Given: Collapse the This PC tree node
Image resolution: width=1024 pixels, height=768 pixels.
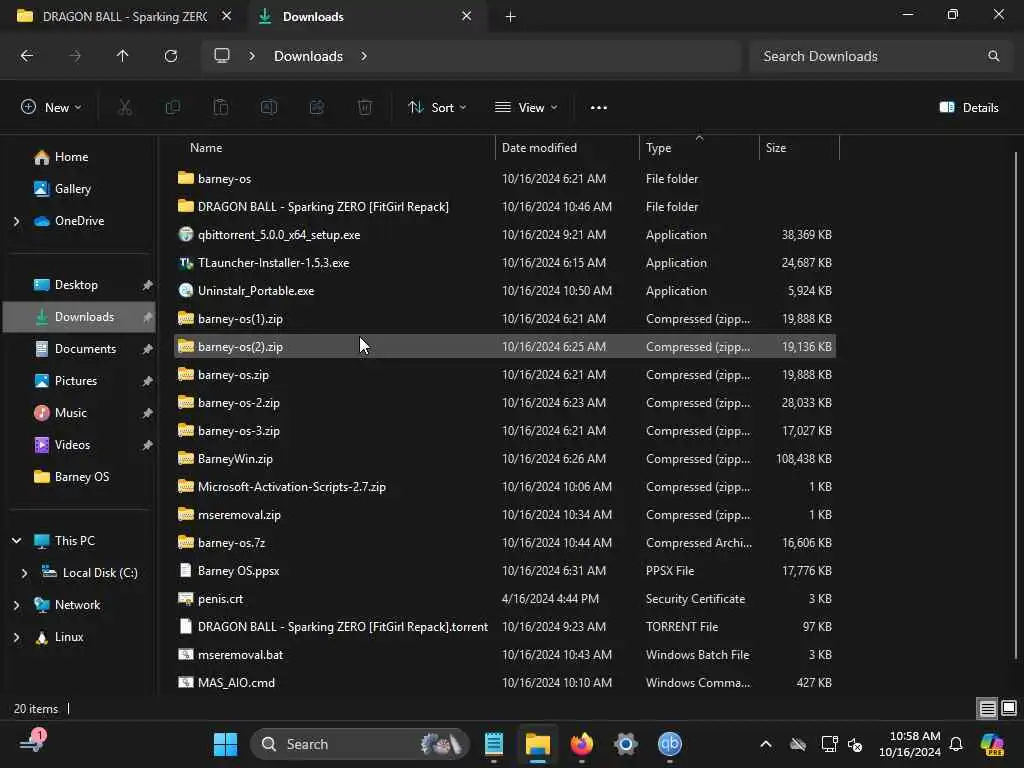Looking at the screenshot, I should click(16, 541).
